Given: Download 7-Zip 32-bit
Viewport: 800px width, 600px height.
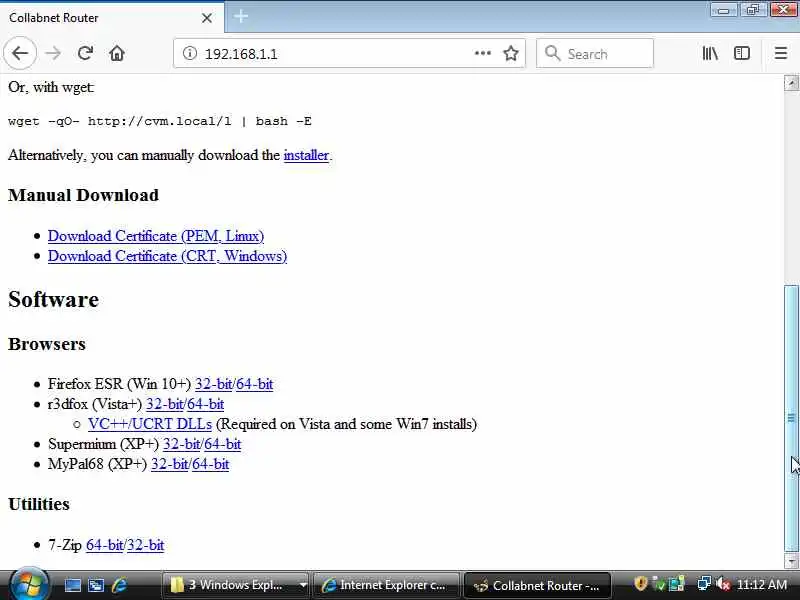Looking at the screenshot, I should 145,545.
